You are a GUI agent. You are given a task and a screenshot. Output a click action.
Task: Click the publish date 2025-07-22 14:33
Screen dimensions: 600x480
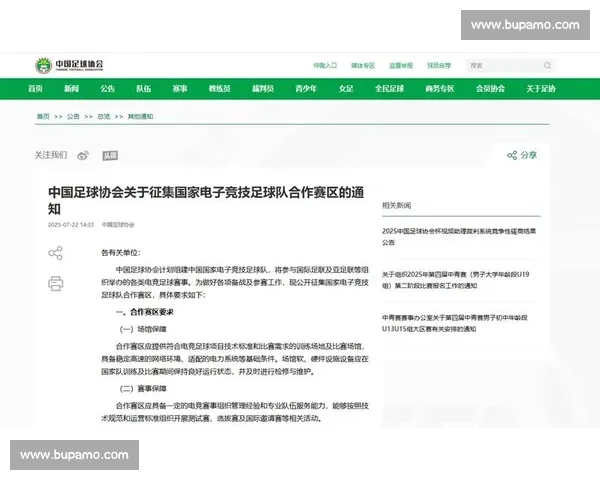pyautogui.click(x=71, y=225)
